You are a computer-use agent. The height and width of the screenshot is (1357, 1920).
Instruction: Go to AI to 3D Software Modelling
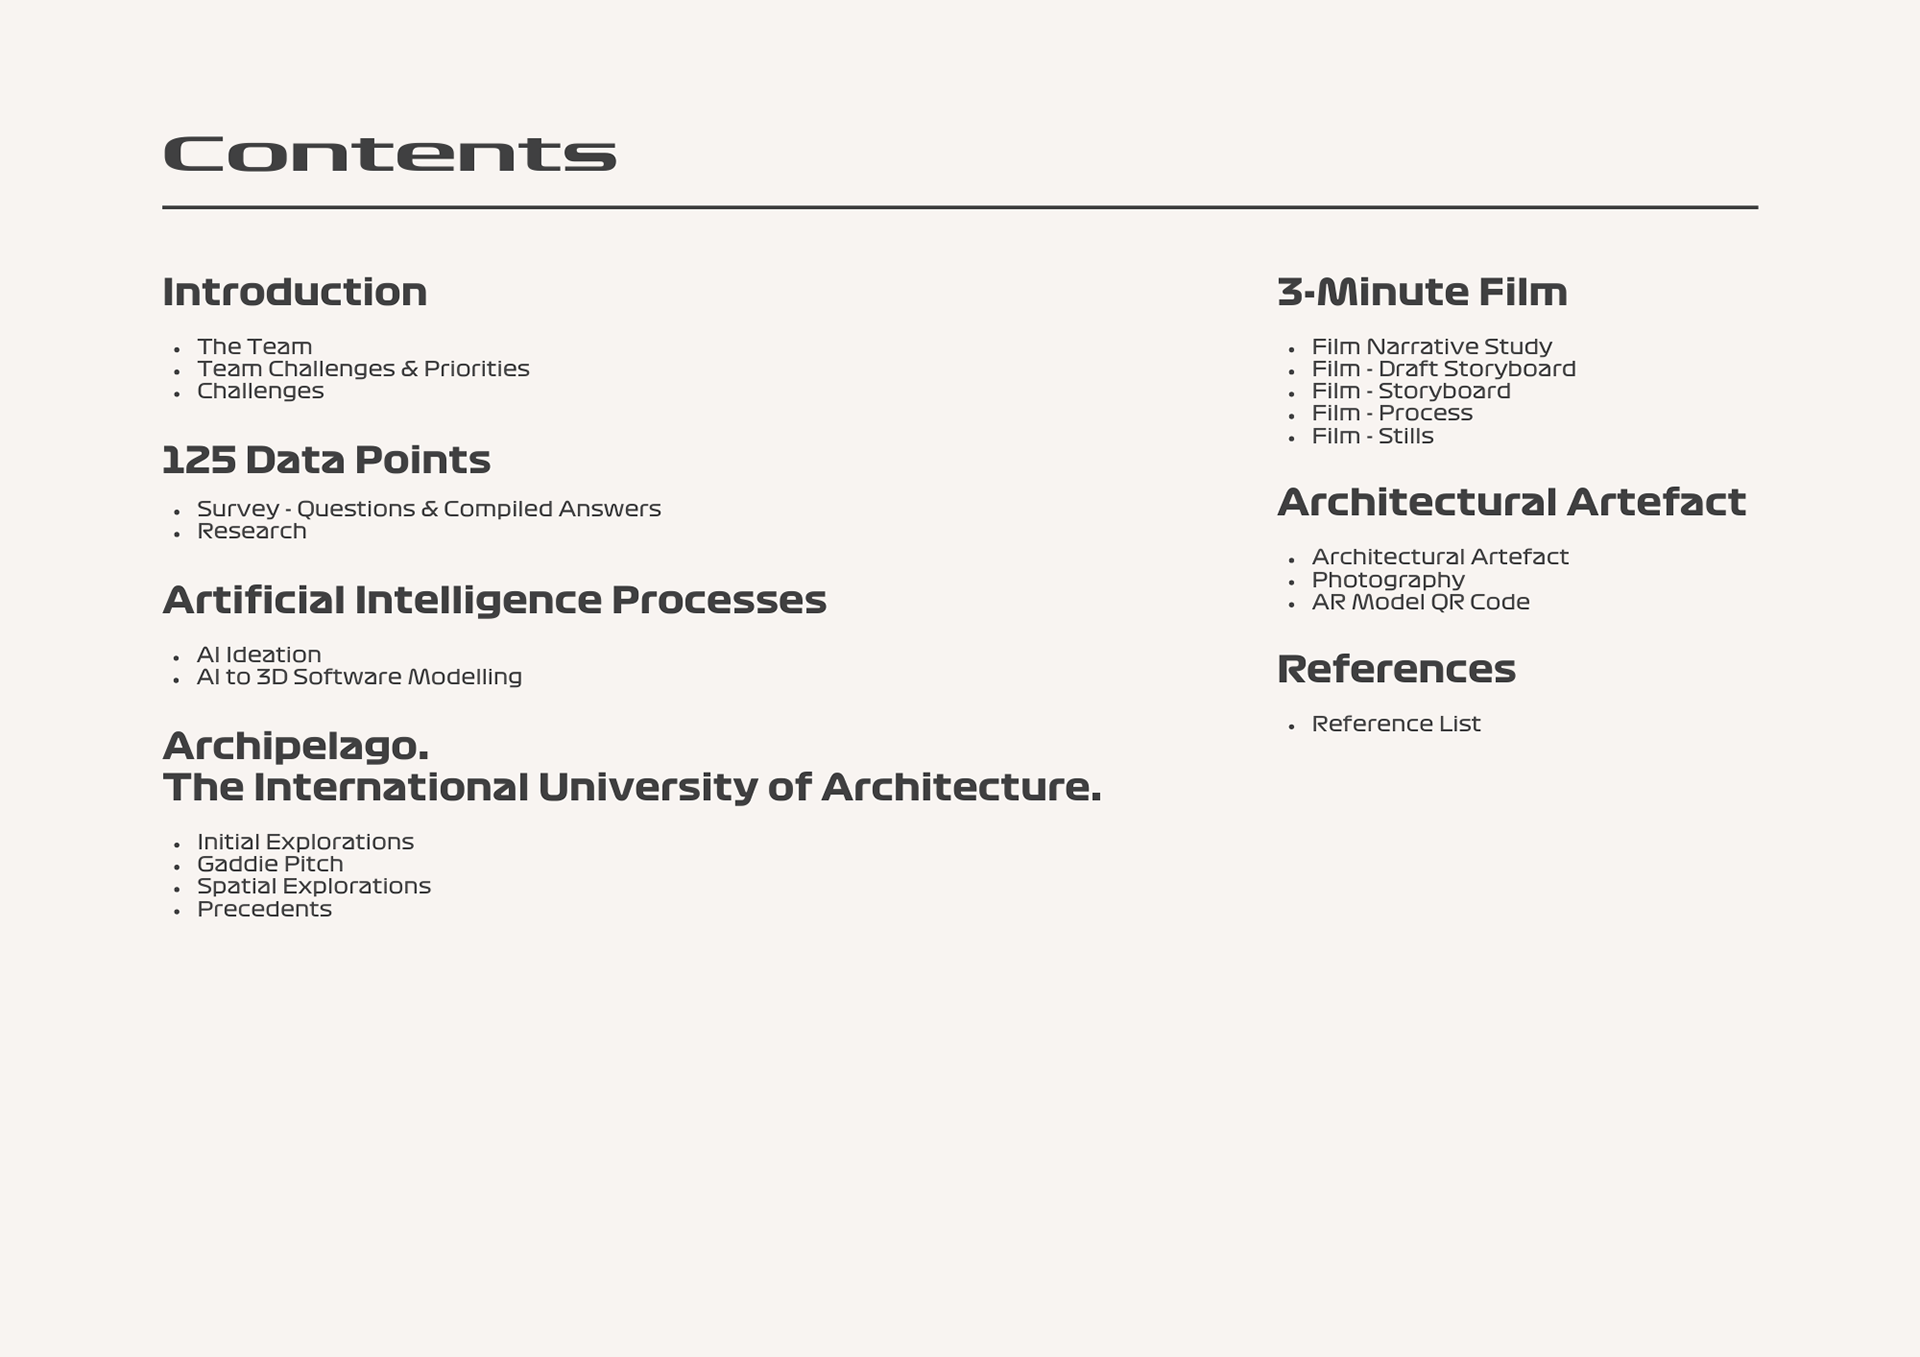[359, 677]
